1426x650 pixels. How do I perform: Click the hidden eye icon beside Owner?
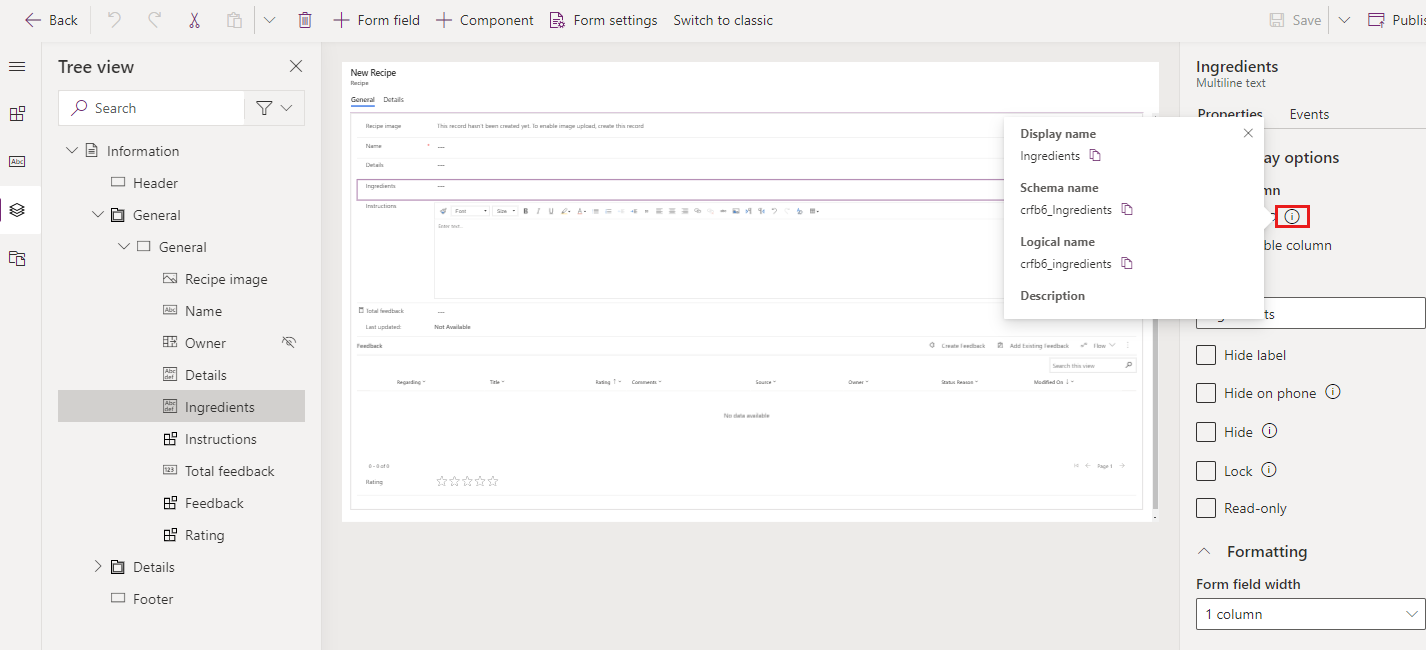coord(289,343)
